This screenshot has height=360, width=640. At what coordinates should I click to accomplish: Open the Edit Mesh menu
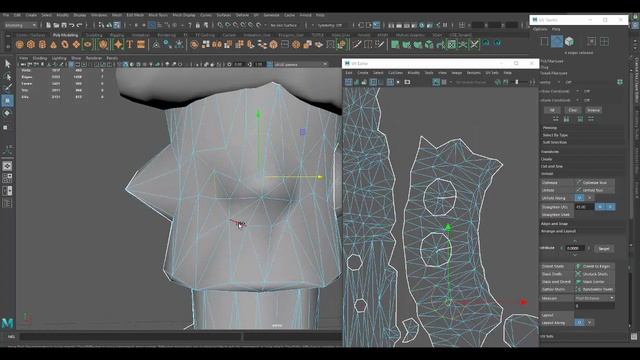click(x=135, y=15)
